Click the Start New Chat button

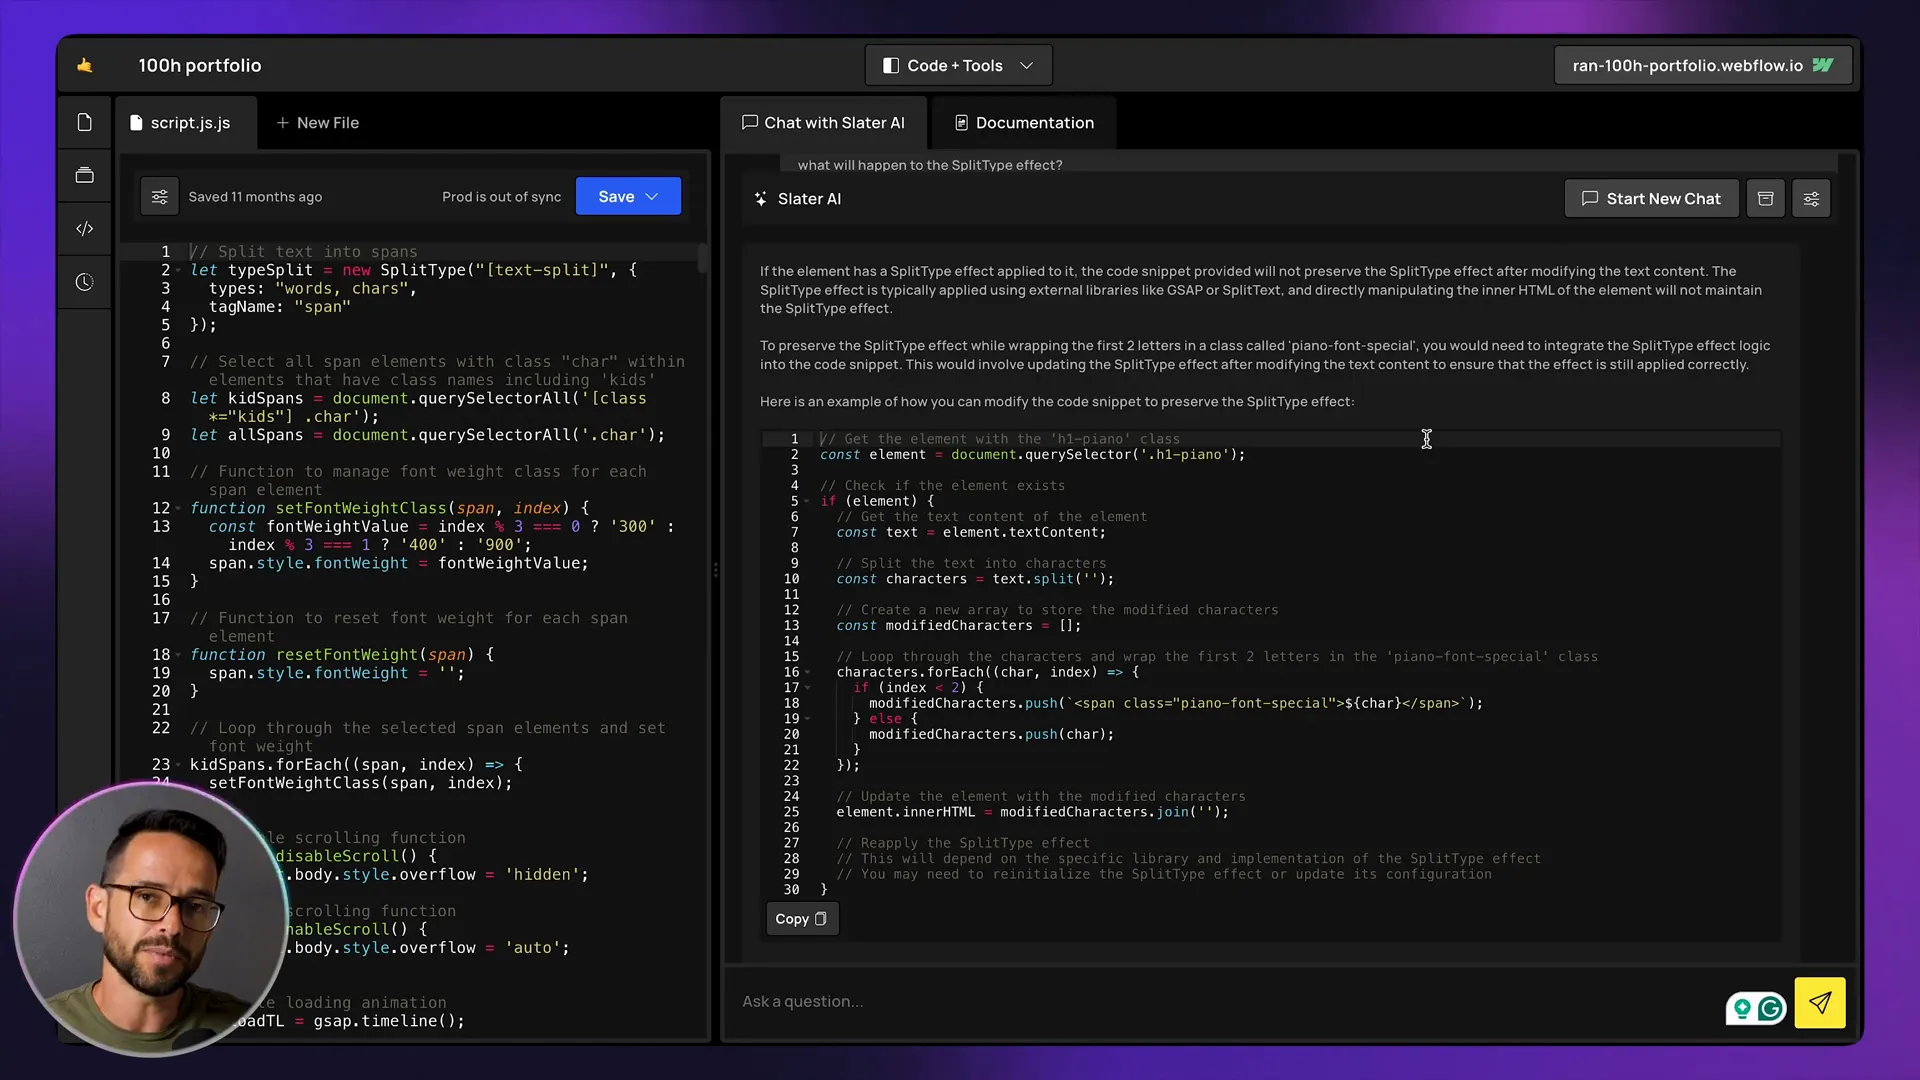[x=1651, y=199]
